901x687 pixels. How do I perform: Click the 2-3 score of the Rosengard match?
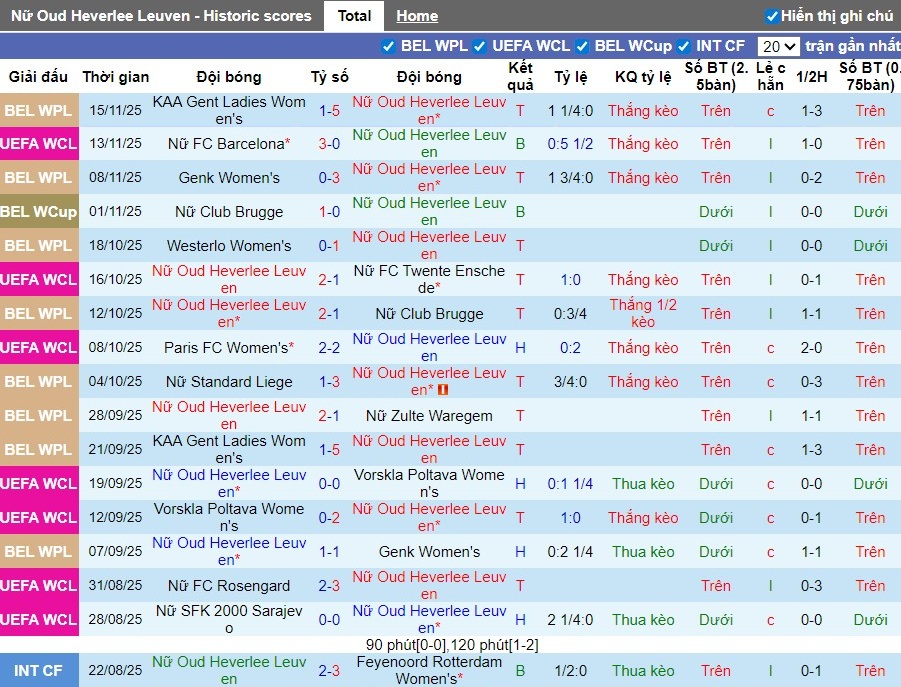coord(329,586)
